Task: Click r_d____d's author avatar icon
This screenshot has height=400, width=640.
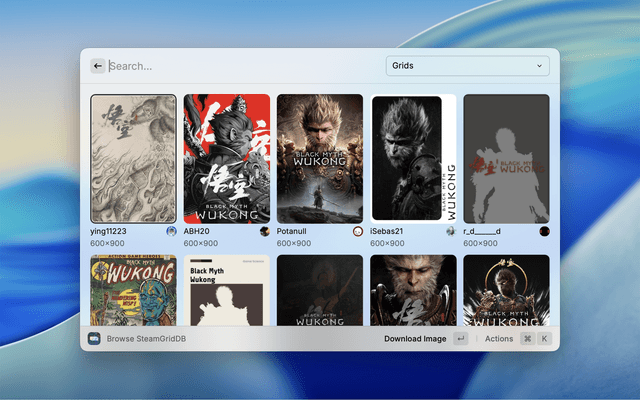Action: click(x=544, y=231)
